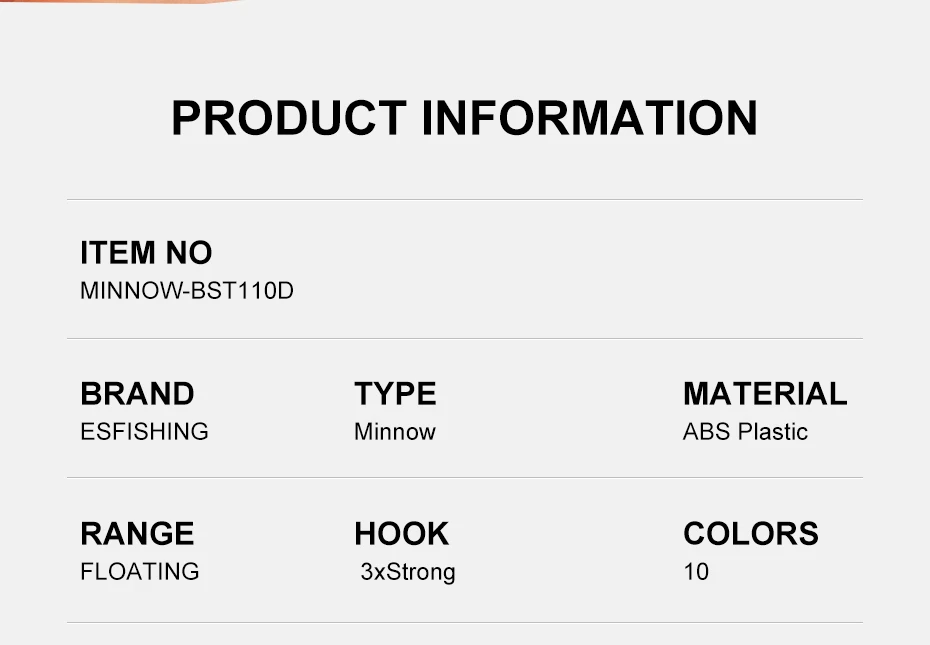930x645 pixels.
Task: Click the TYPE label
Action: (x=395, y=394)
